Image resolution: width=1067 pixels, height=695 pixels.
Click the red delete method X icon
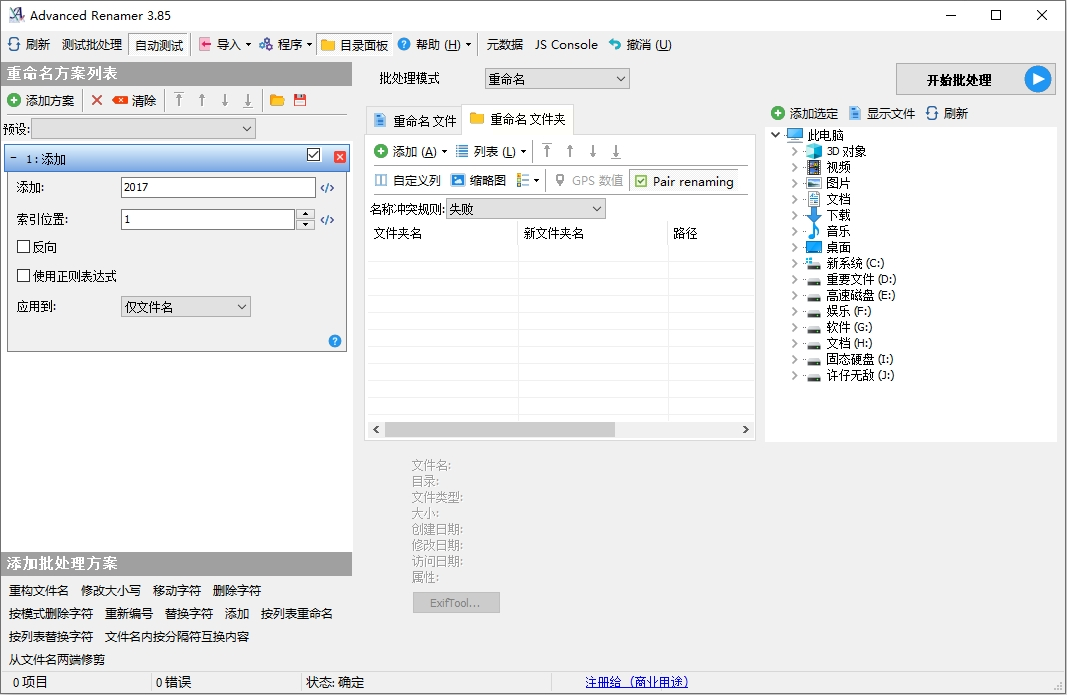(97, 100)
